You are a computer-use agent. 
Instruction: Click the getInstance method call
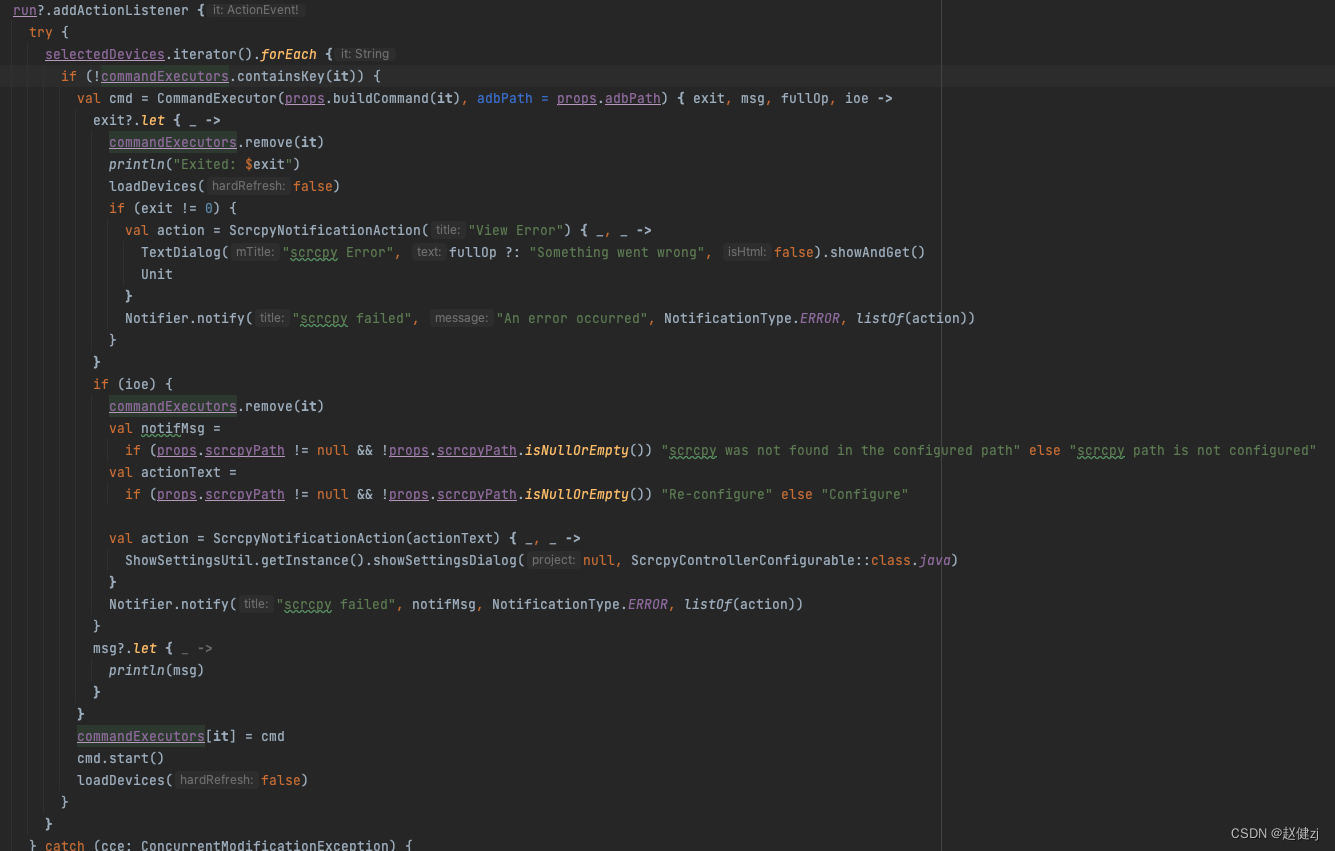click(x=313, y=560)
